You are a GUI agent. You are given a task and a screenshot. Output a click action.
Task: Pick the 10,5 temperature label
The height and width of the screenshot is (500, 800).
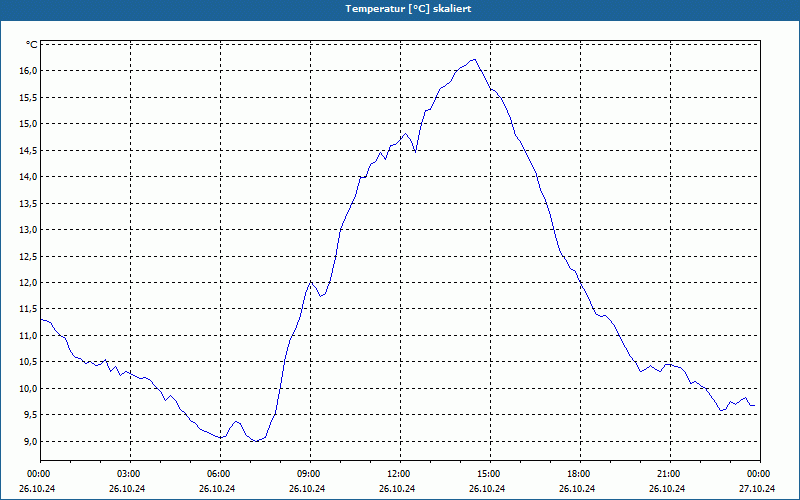click(29, 362)
